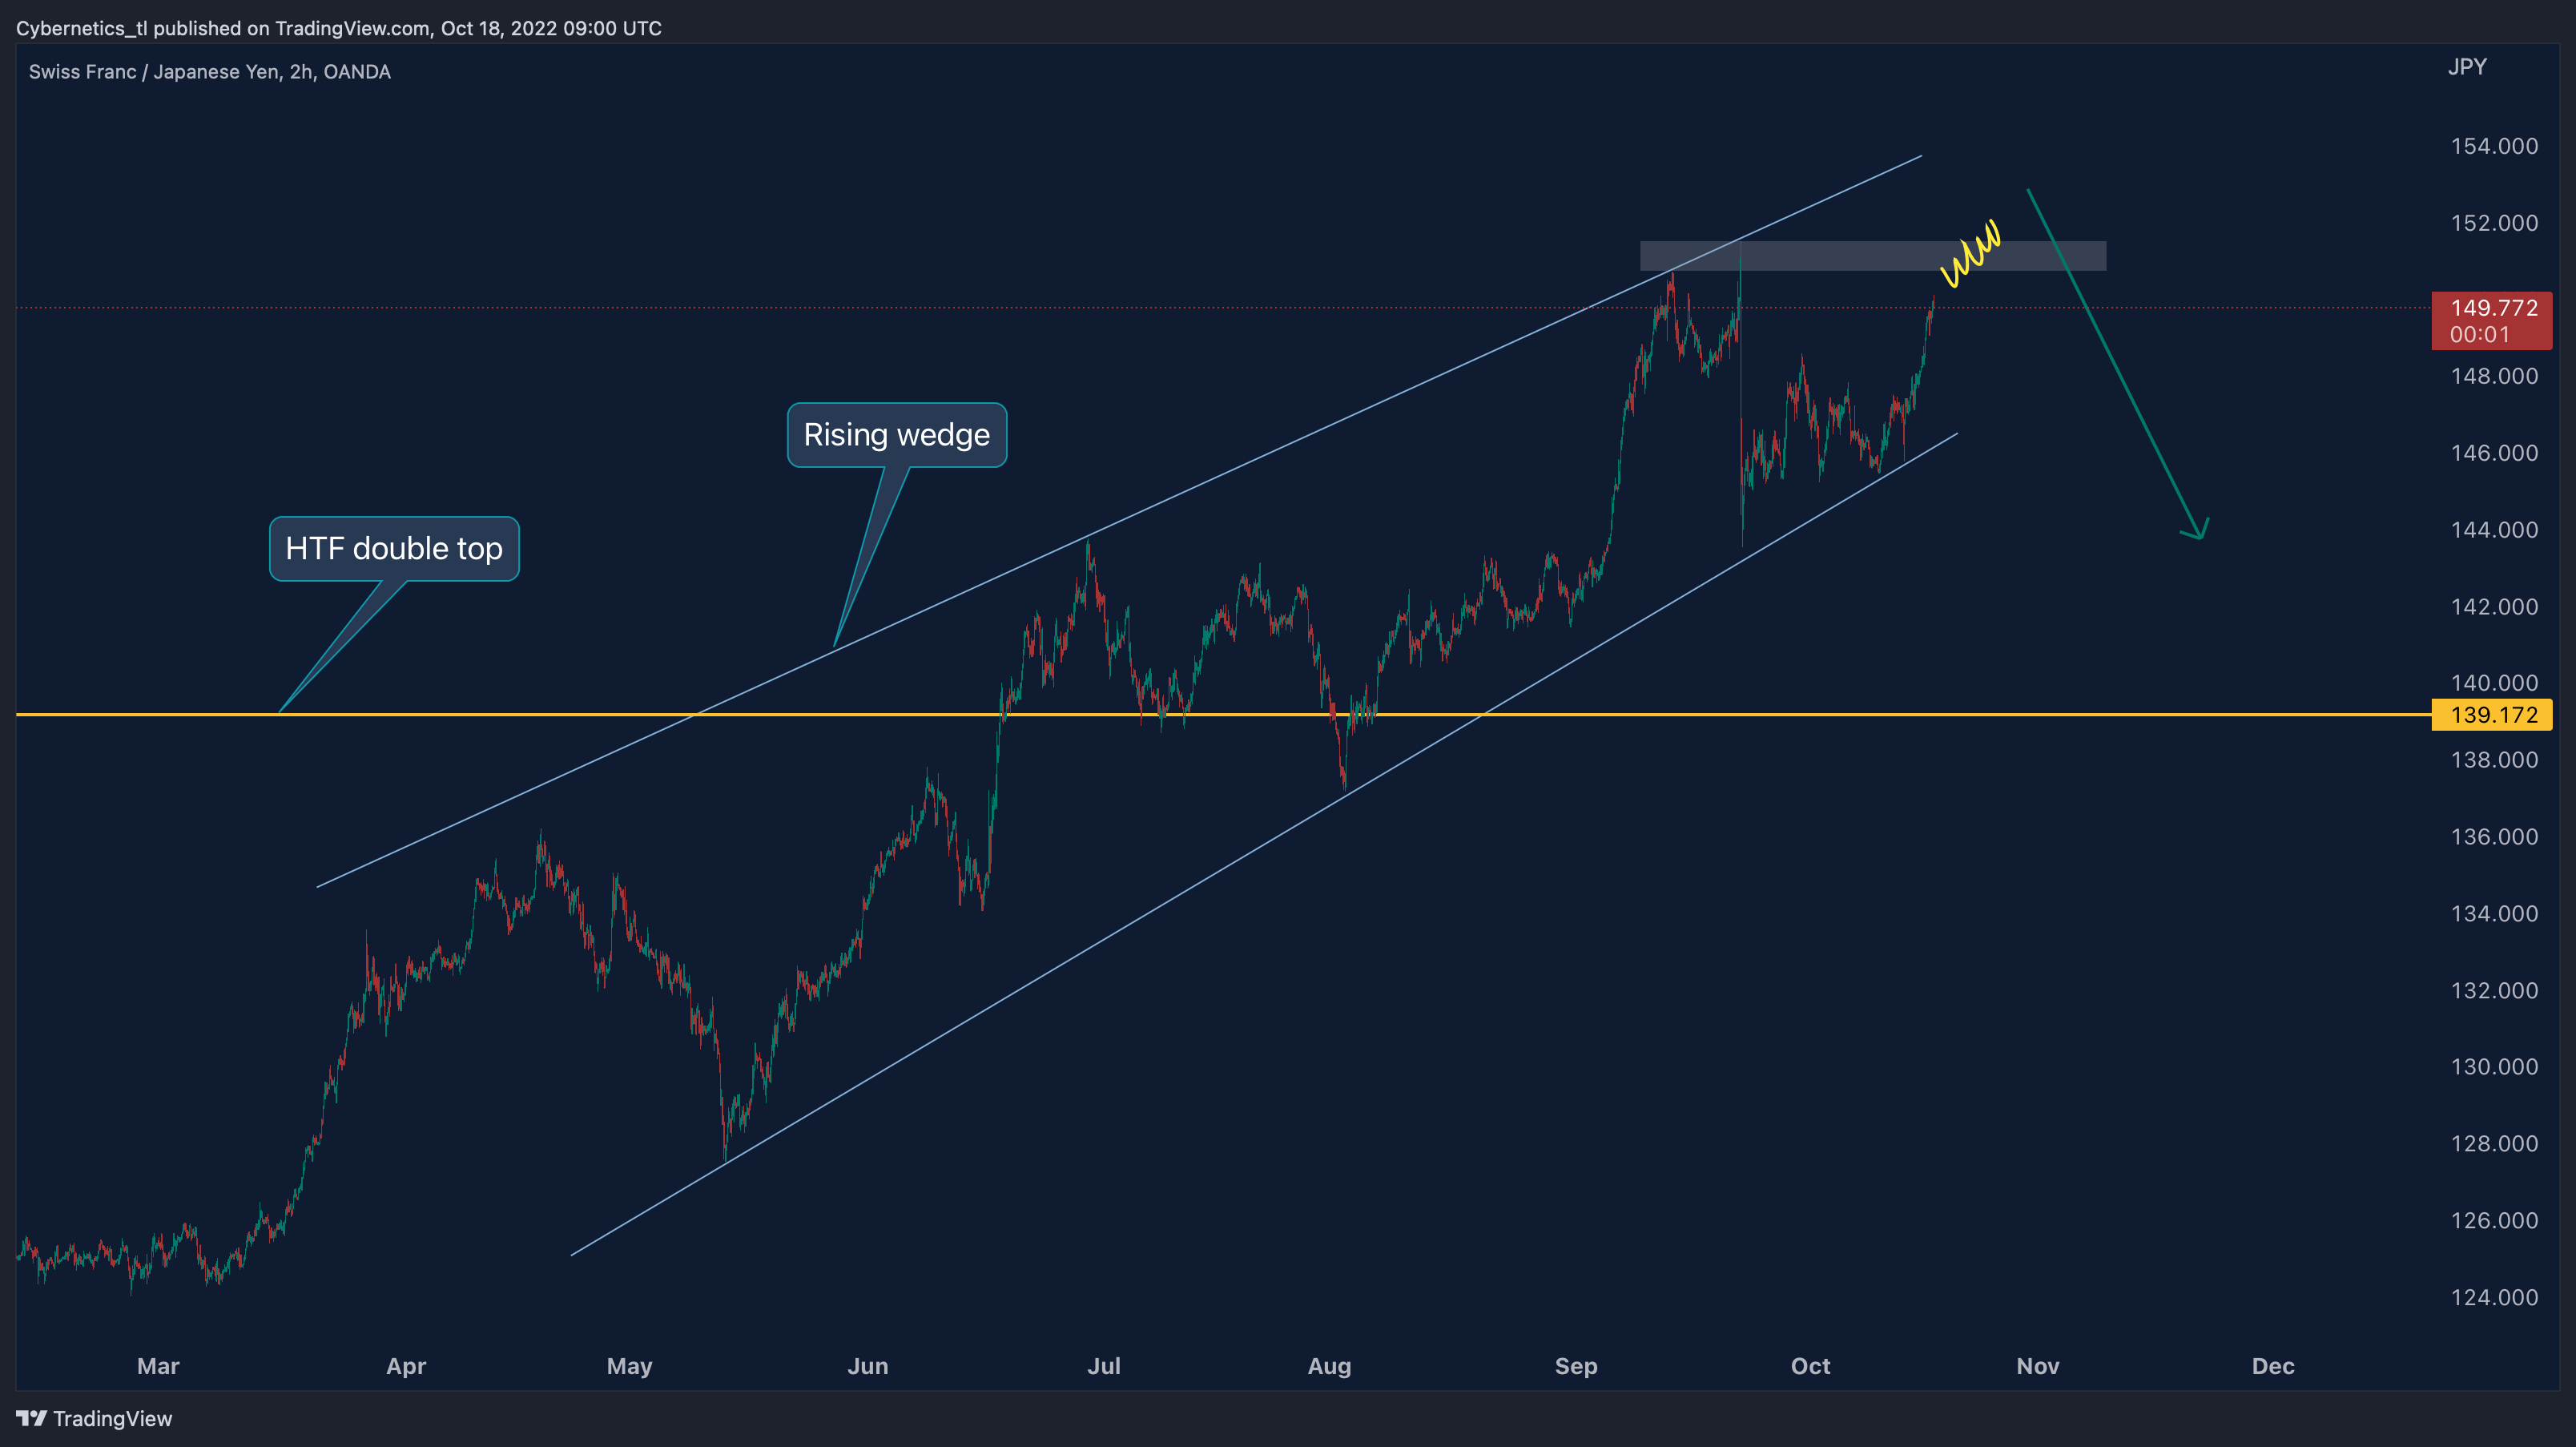Click the yellow 139.172 price label

coord(2491,715)
